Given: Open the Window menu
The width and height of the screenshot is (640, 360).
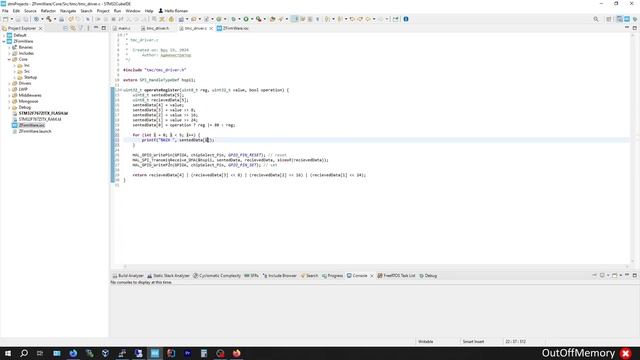Looking at the screenshot, I should (x=133, y=11).
